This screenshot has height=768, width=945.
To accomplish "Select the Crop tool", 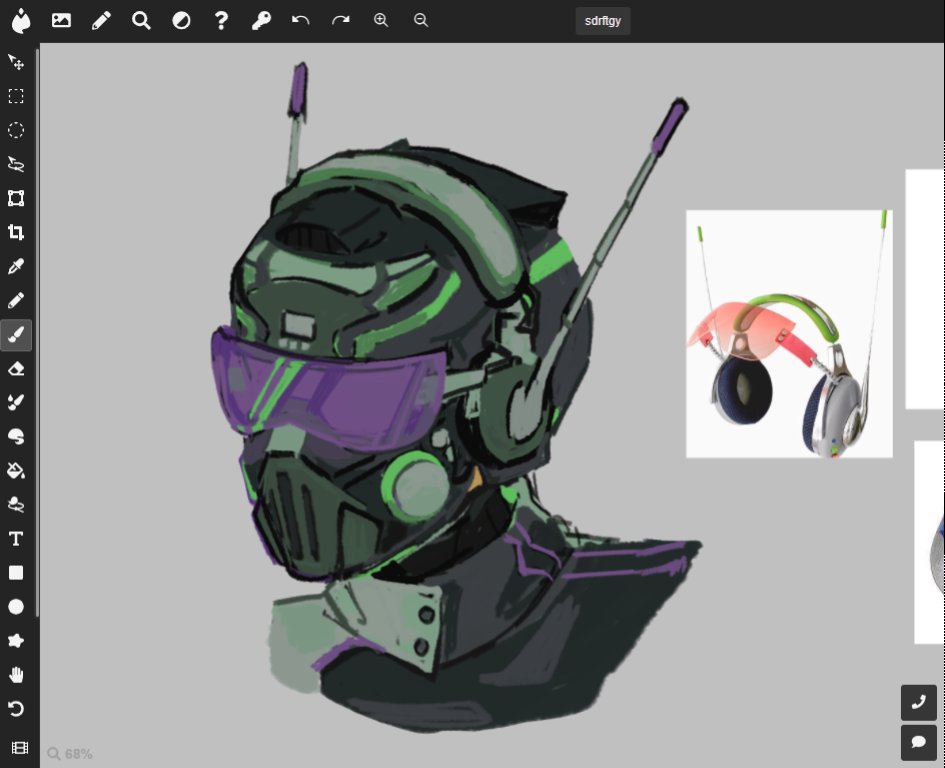I will click(x=16, y=232).
